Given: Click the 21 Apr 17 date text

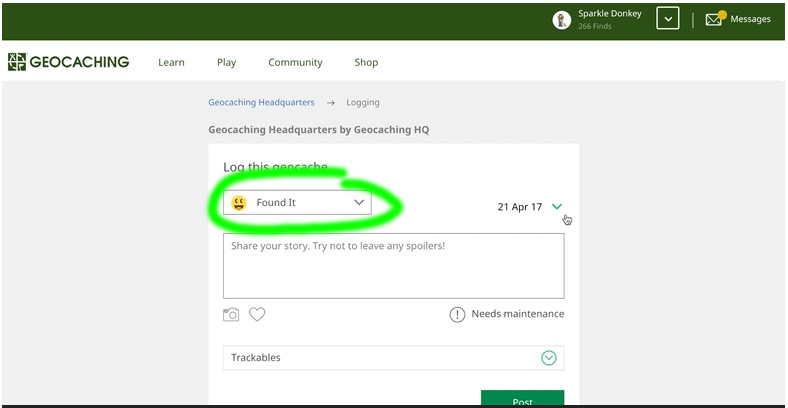Looking at the screenshot, I should (x=520, y=207).
